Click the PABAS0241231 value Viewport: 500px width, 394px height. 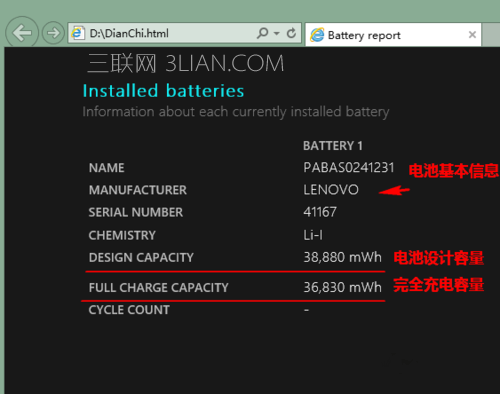349,168
